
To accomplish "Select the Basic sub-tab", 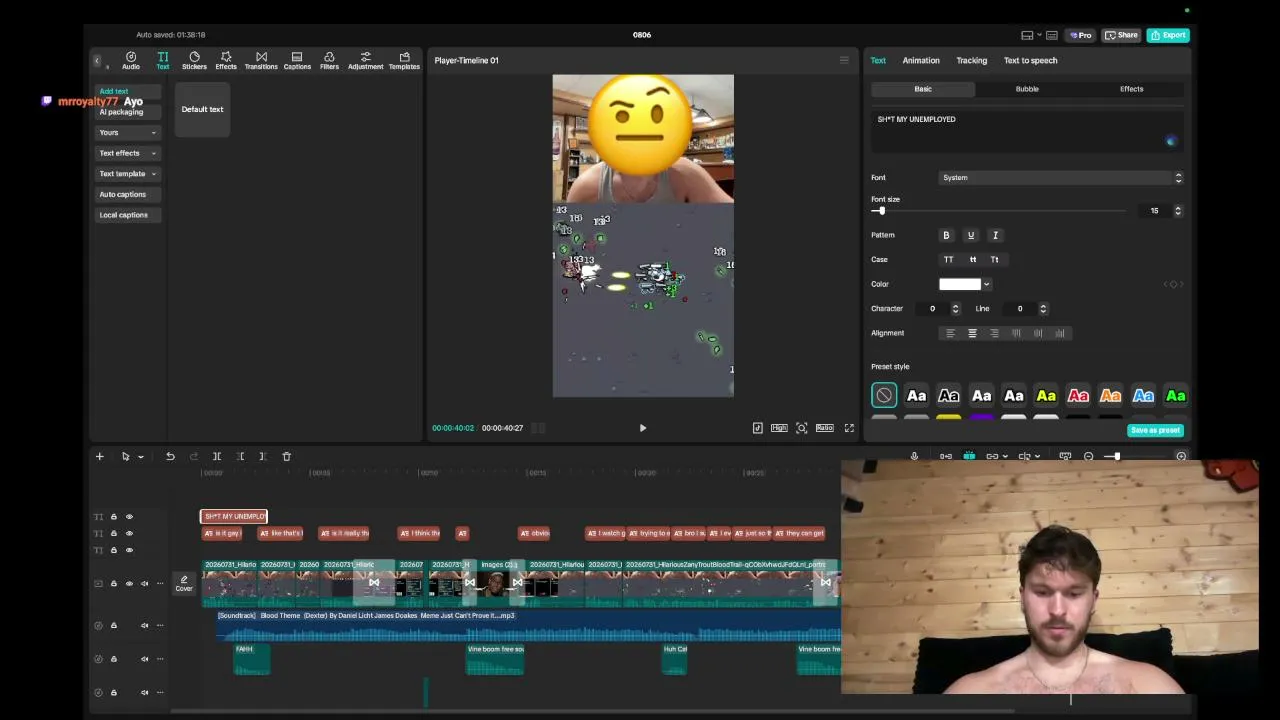I will [x=923, y=89].
